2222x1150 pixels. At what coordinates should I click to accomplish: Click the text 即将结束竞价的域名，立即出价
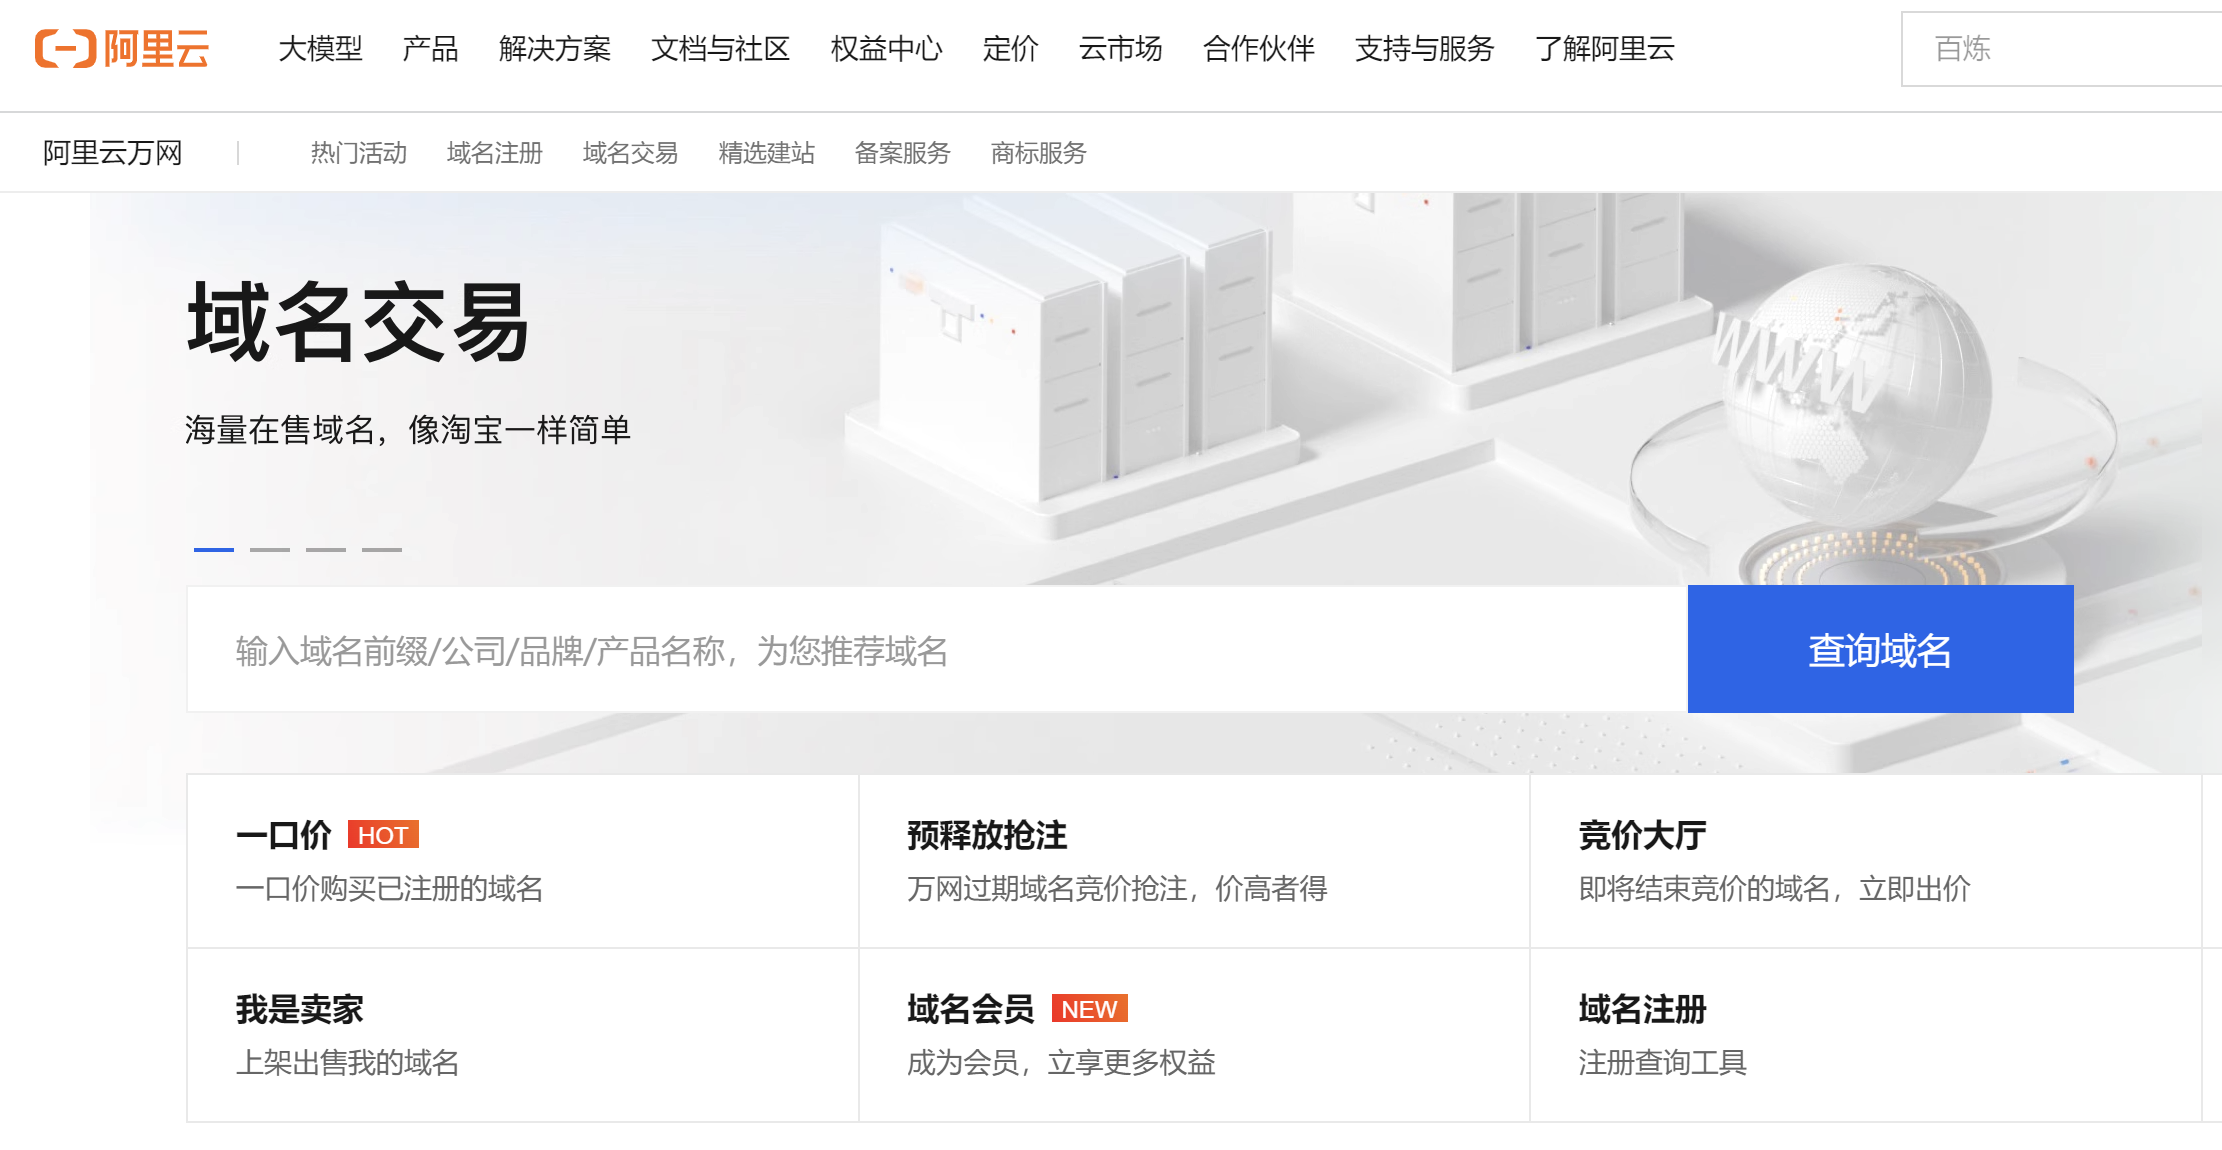pyautogui.click(x=1775, y=888)
